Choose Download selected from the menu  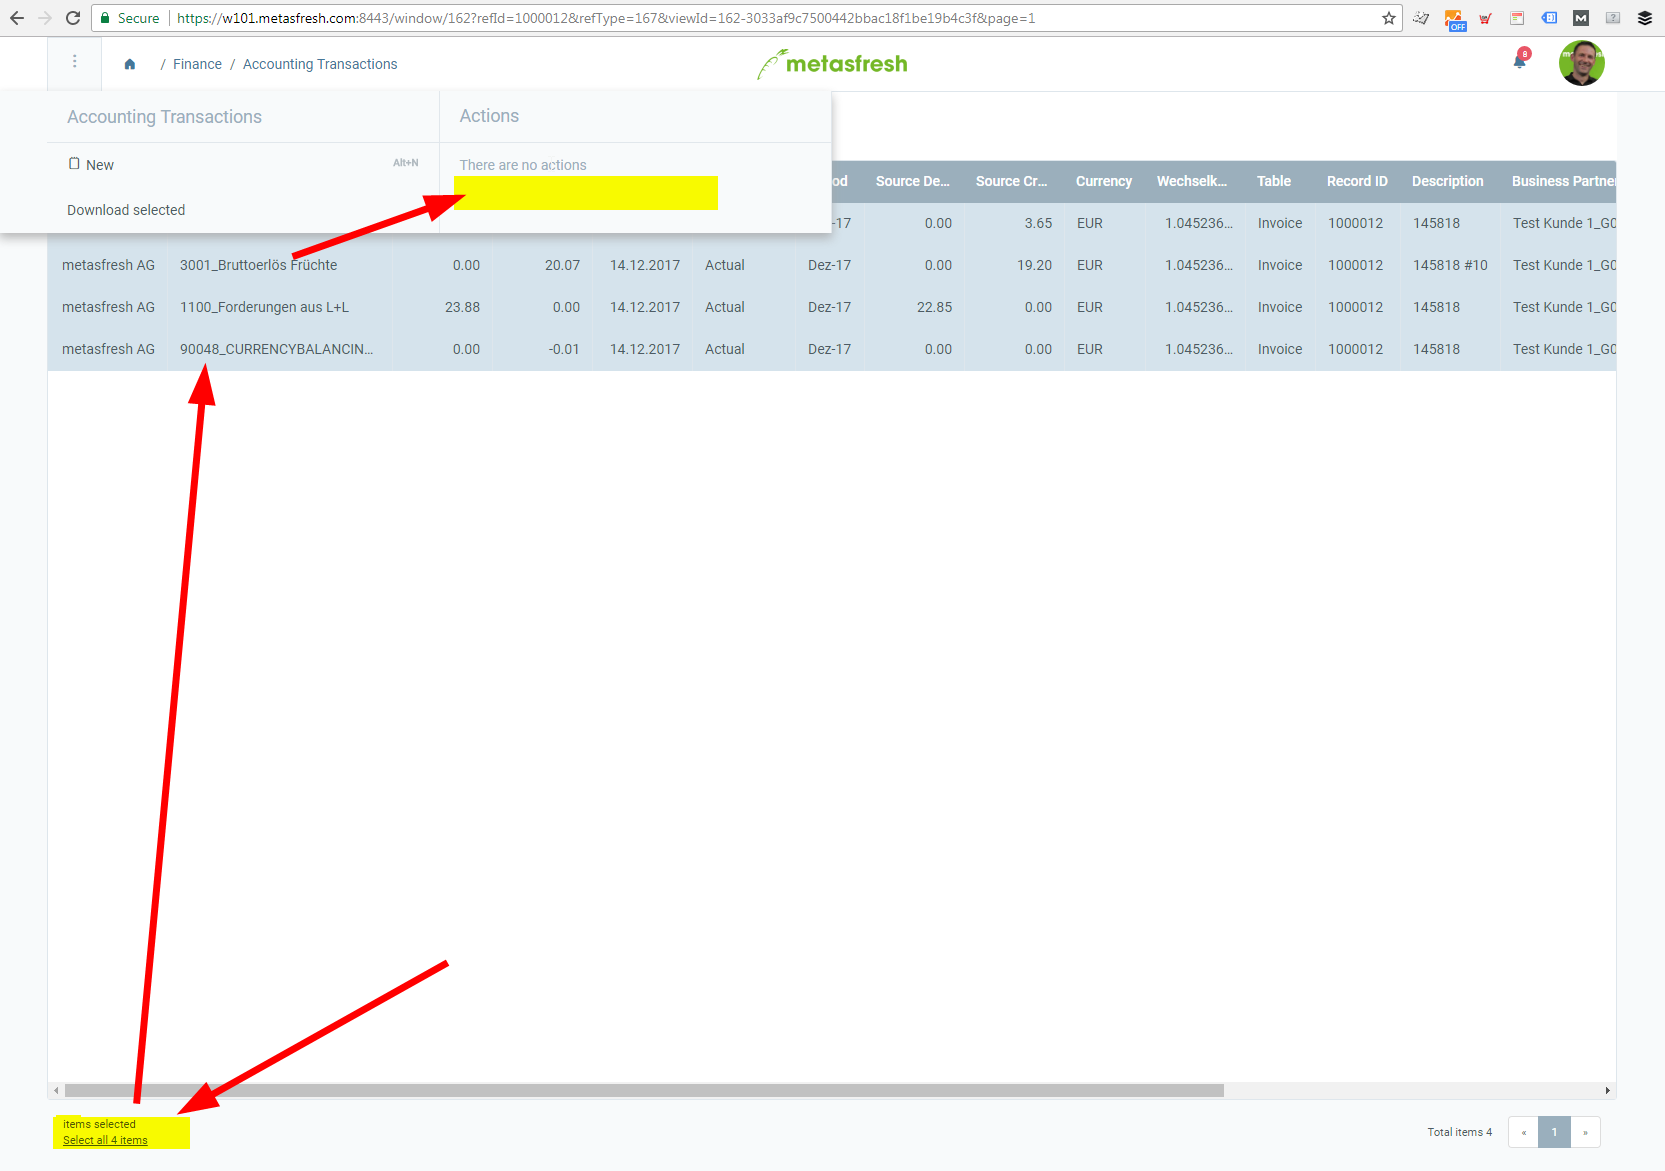coord(125,210)
